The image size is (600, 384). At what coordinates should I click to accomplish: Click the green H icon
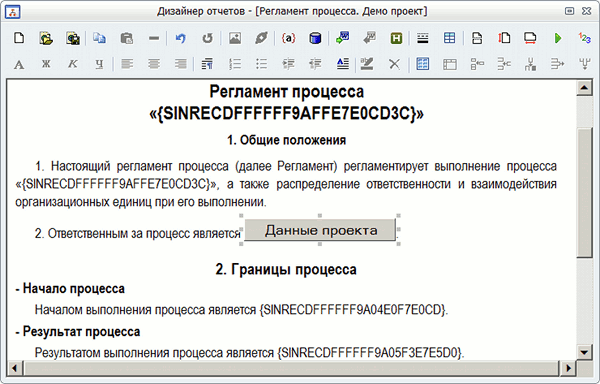(x=396, y=38)
